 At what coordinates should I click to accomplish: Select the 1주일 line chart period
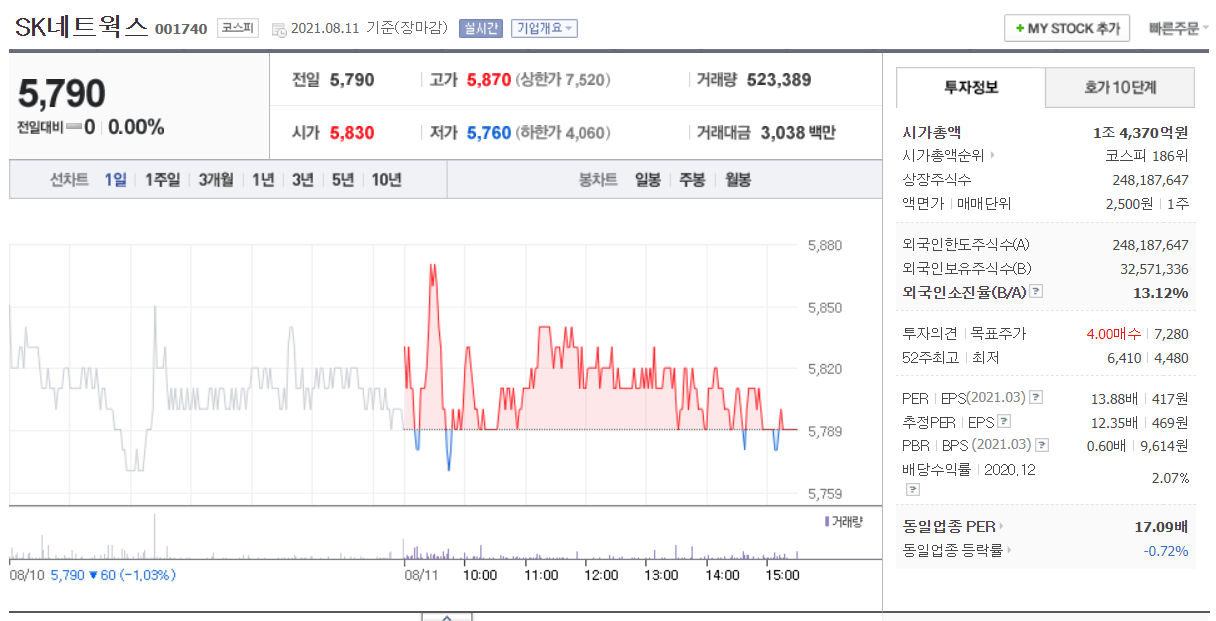(162, 180)
